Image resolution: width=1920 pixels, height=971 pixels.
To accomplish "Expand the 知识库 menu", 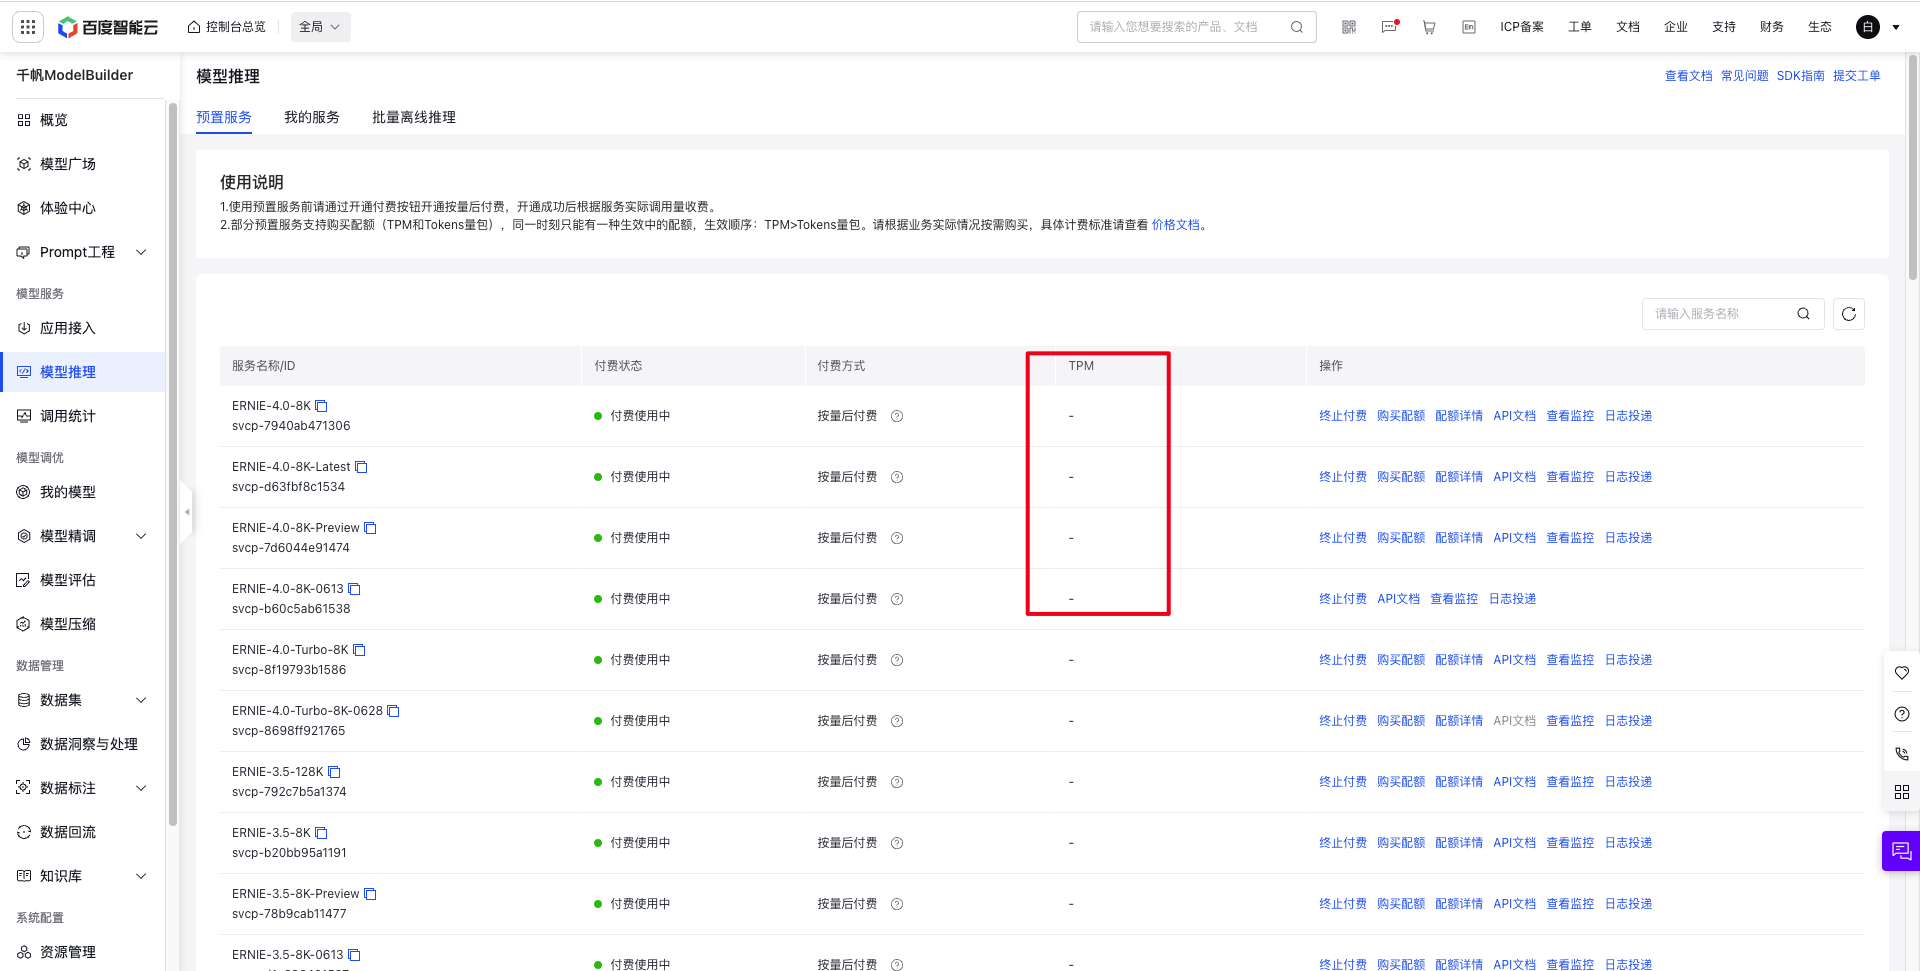I will click(141, 876).
